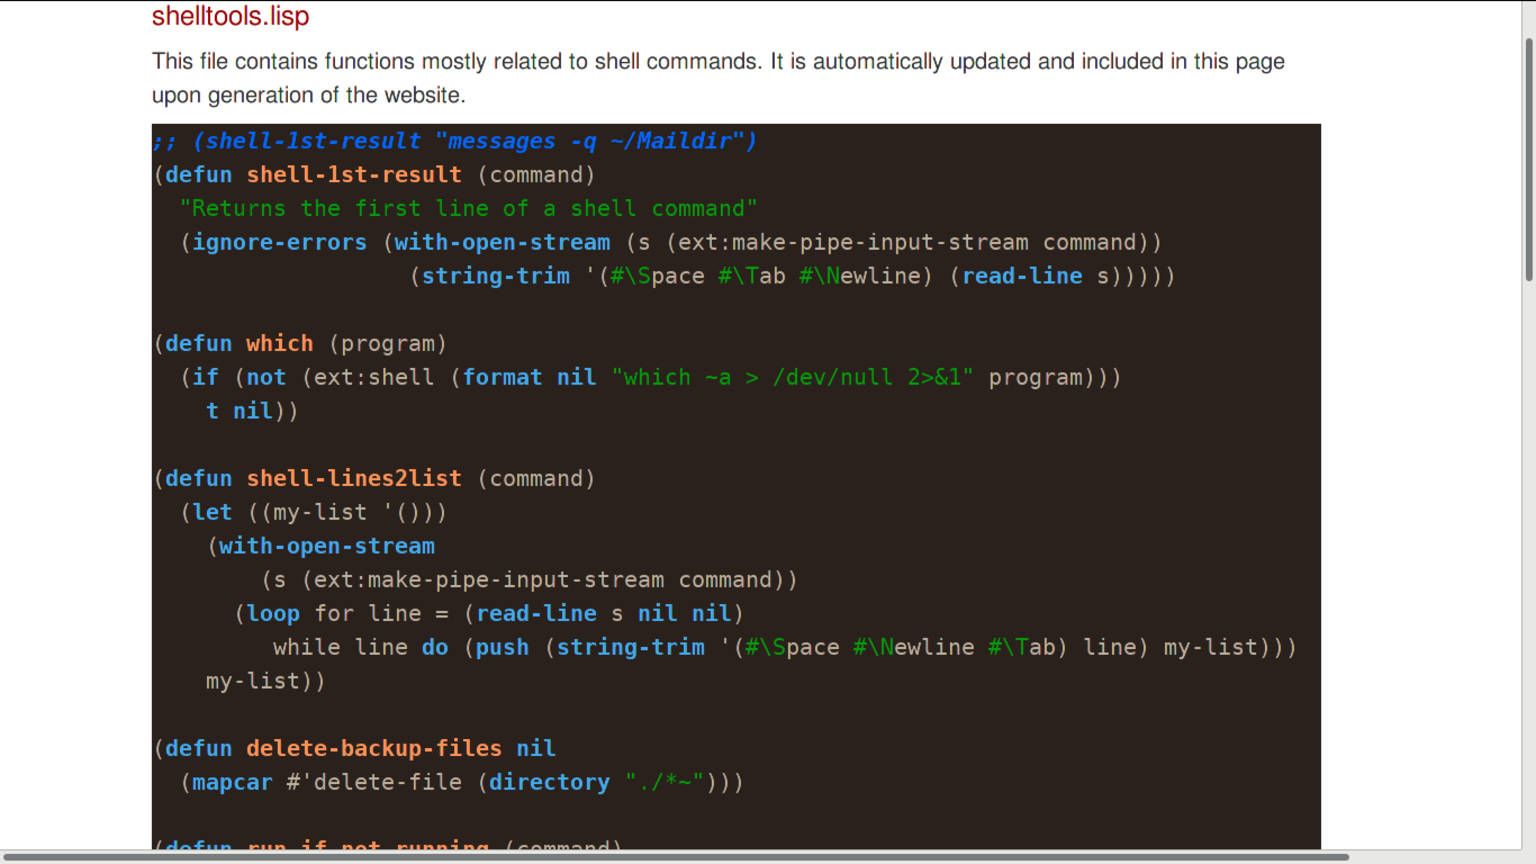Click the string "which ~a > /dev/null 2>&1"

(792, 378)
